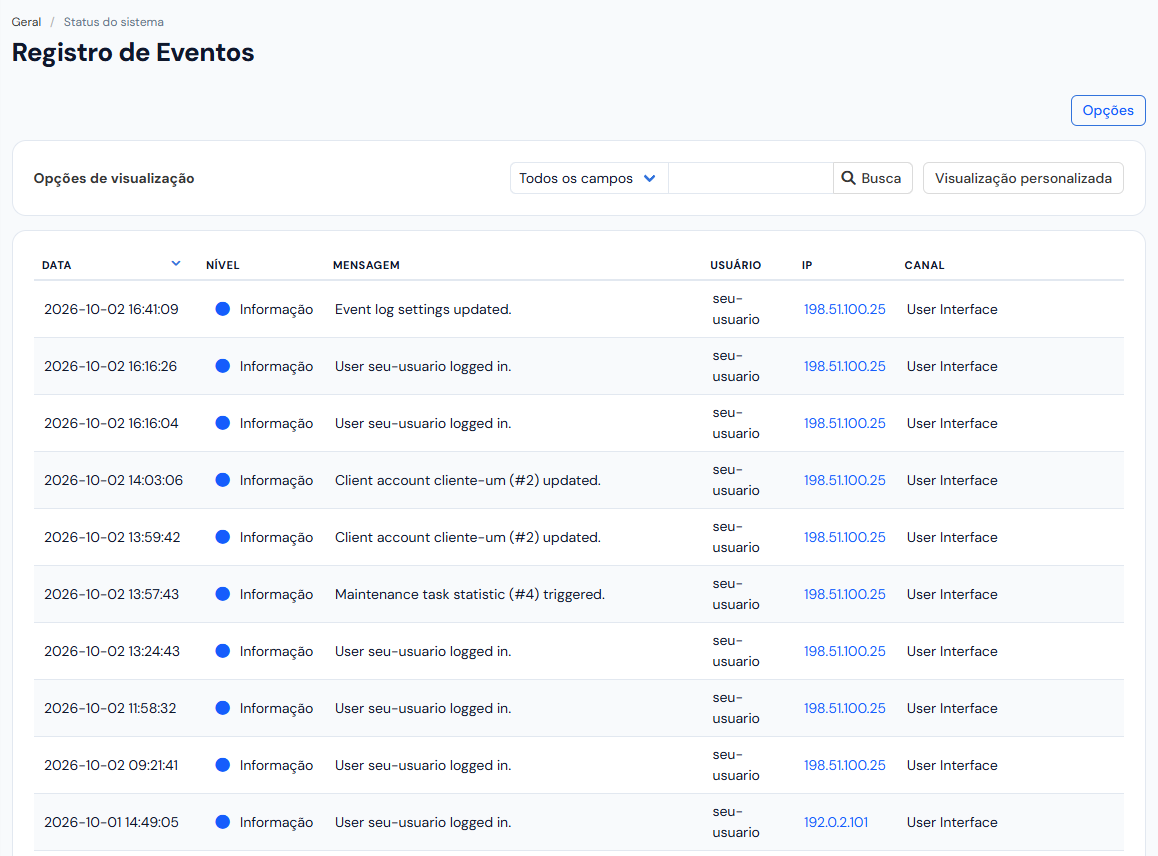Click the MENSAGEM column header
This screenshot has height=856, width=1158.
[366, 265]
